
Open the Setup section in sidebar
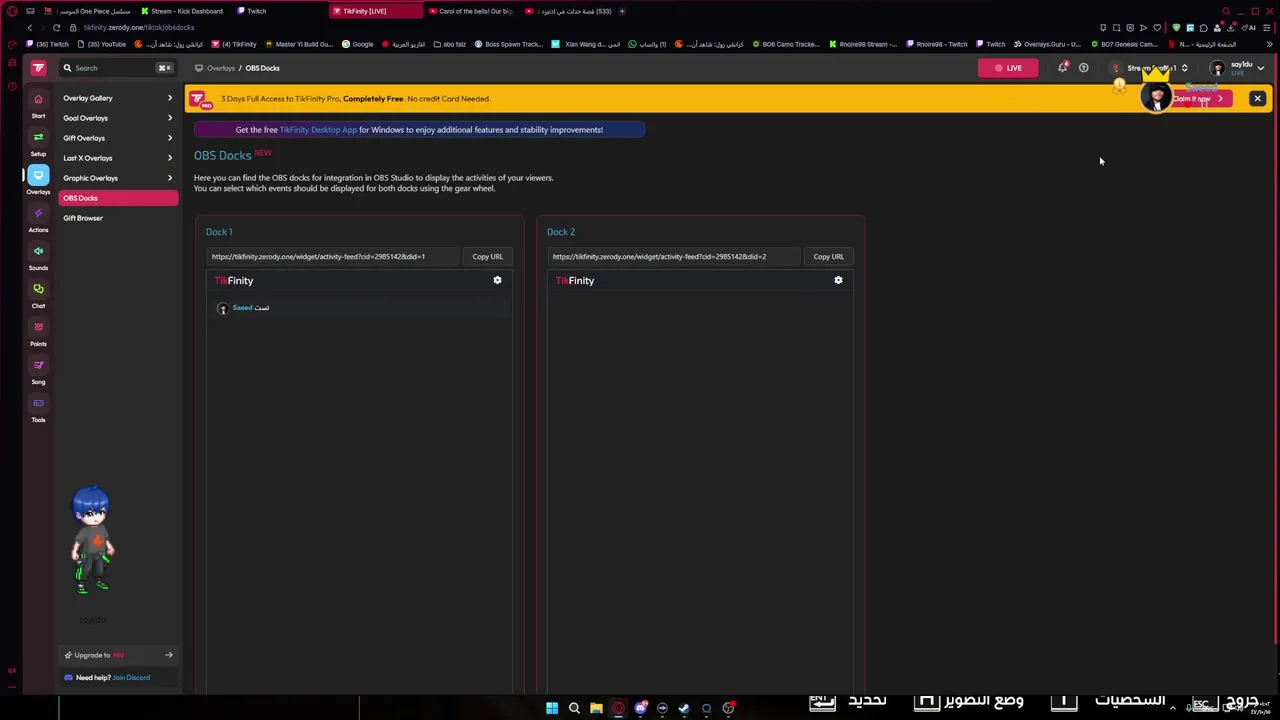[38, 142]
